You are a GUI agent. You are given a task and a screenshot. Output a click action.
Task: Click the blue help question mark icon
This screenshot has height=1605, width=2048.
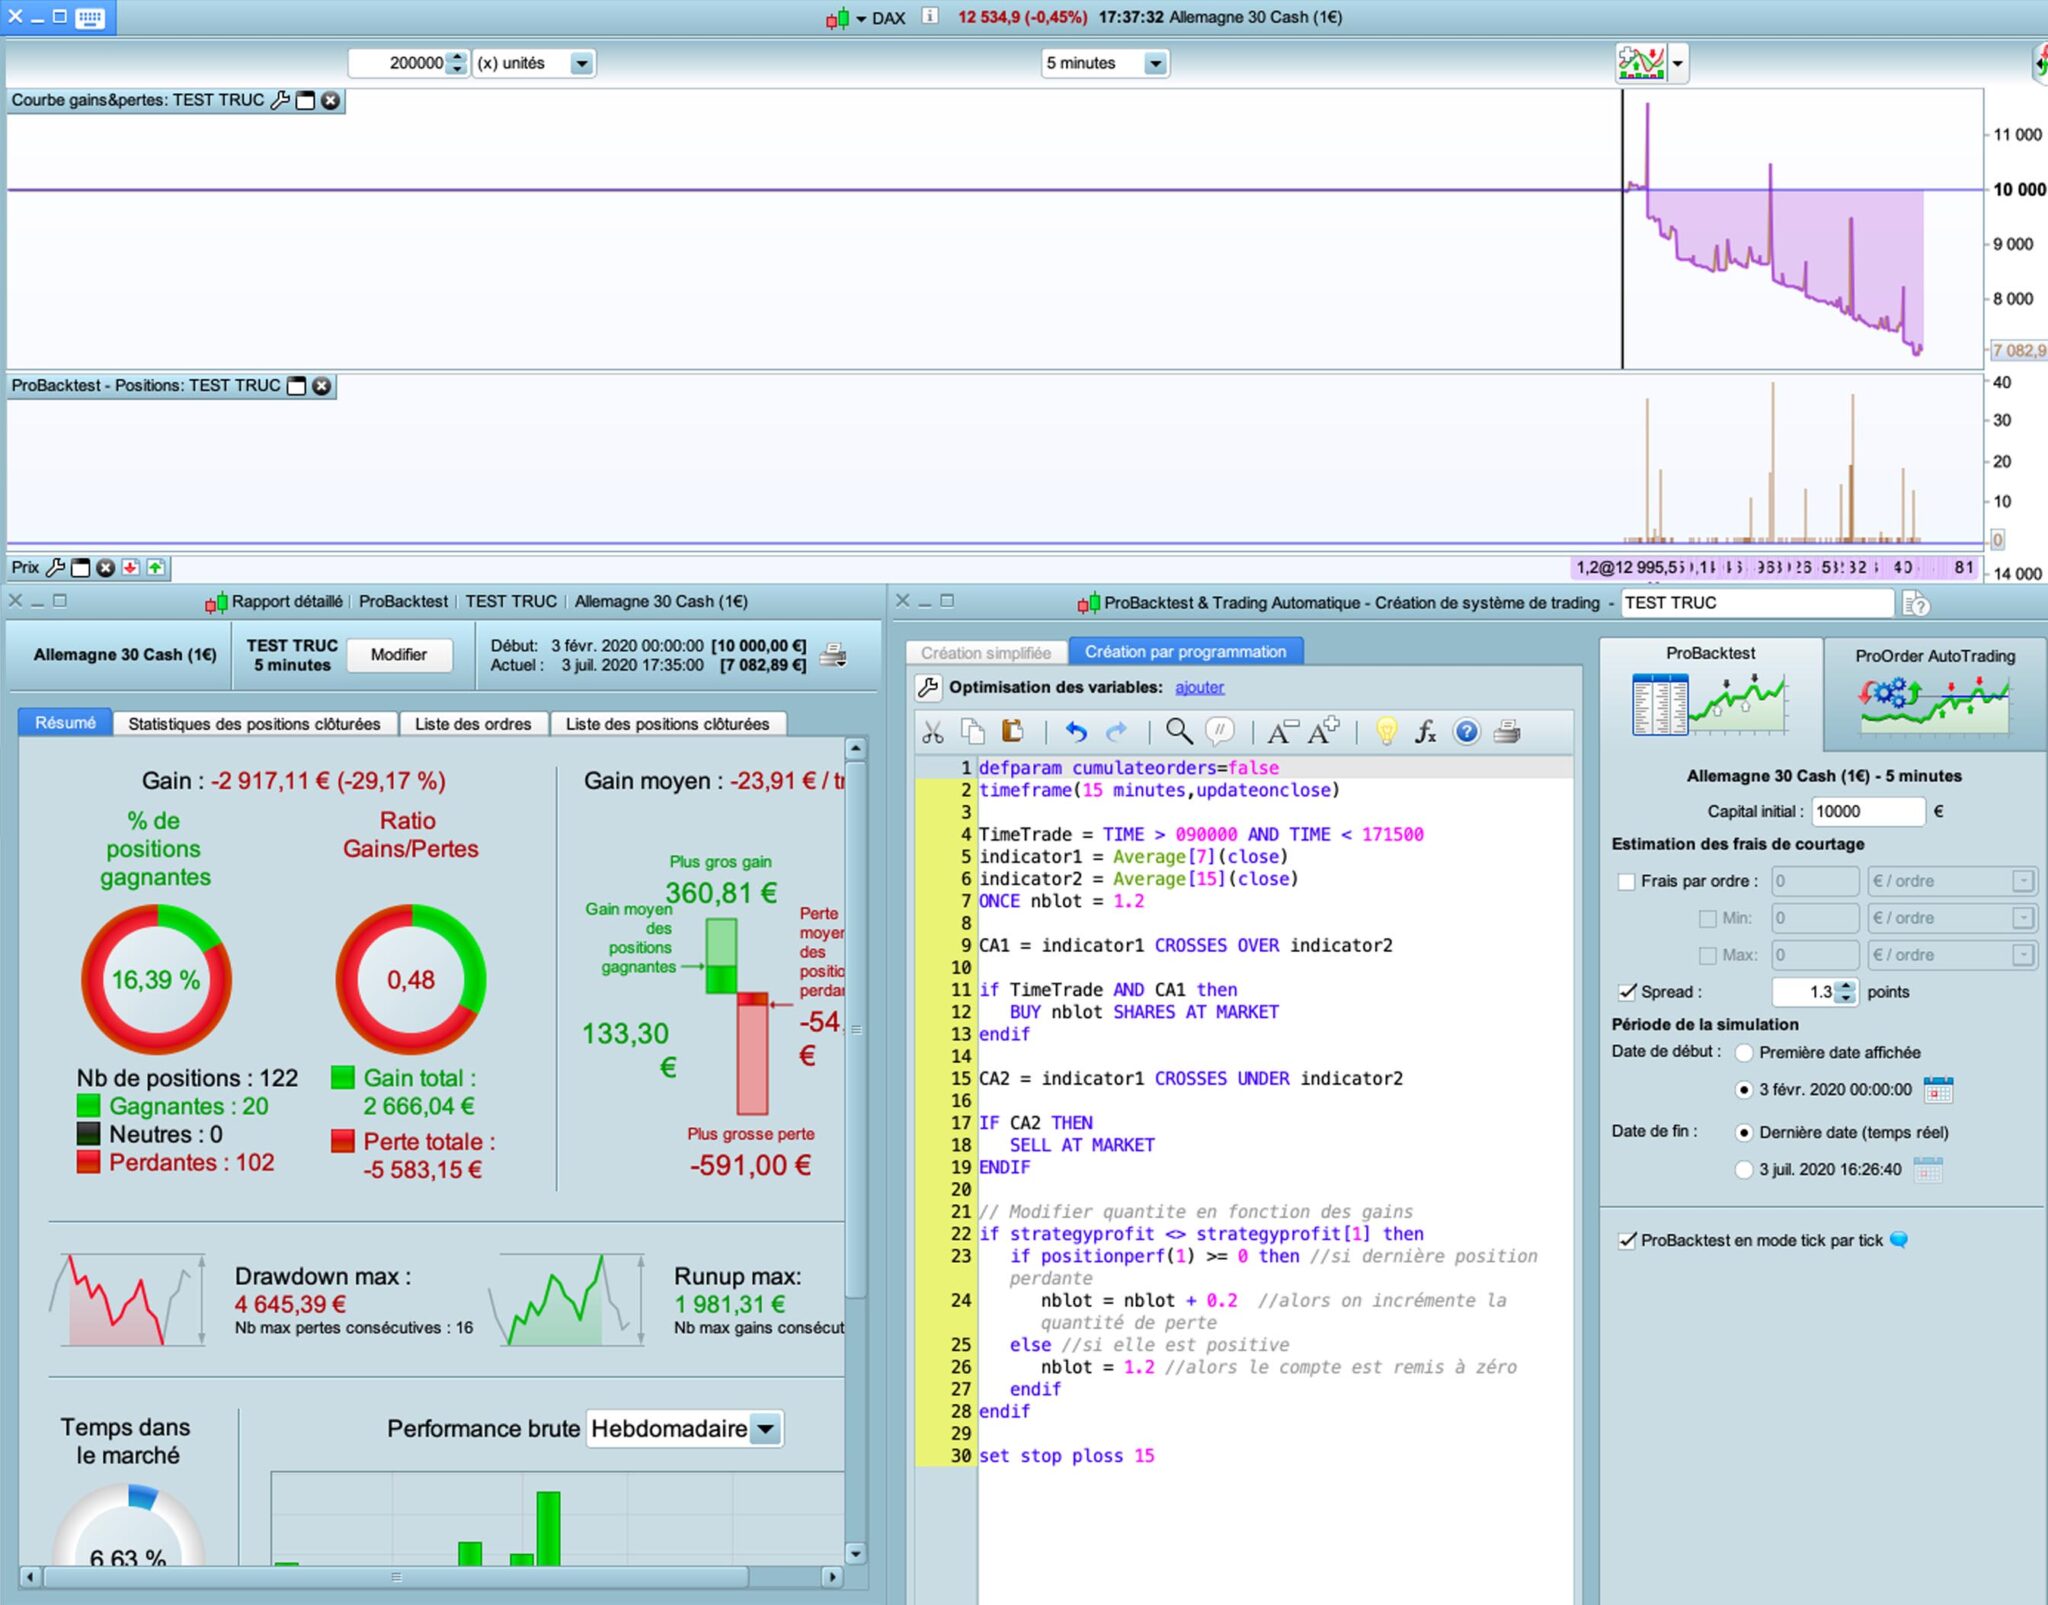pos(1466,732)
